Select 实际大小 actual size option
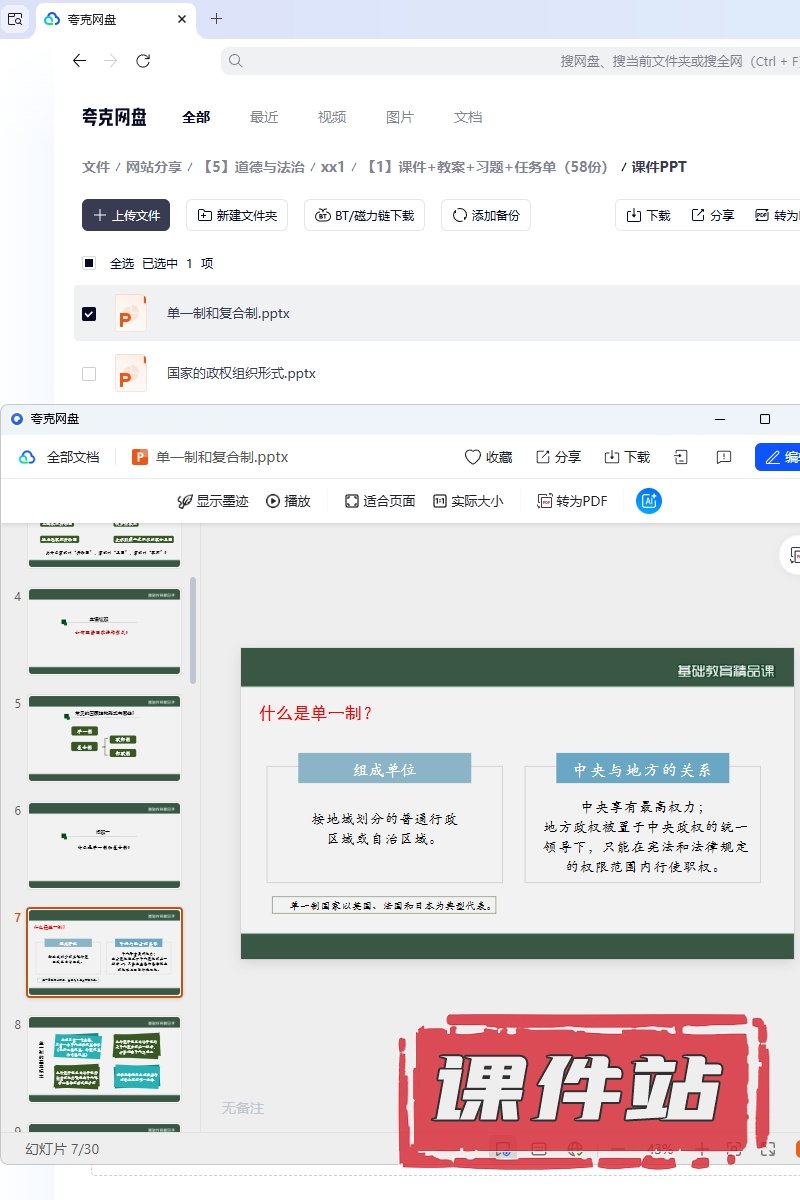 click(x=468, y=501)
